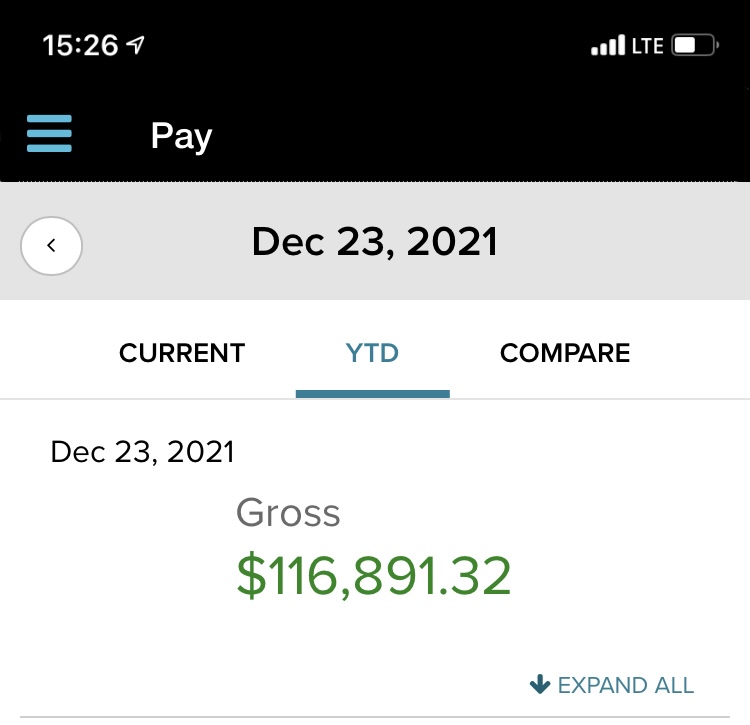Image resolution: width=750 pixels, height=725 pixels.
Task: Tap the cellular signal bars icon
Action: [608, 47]
